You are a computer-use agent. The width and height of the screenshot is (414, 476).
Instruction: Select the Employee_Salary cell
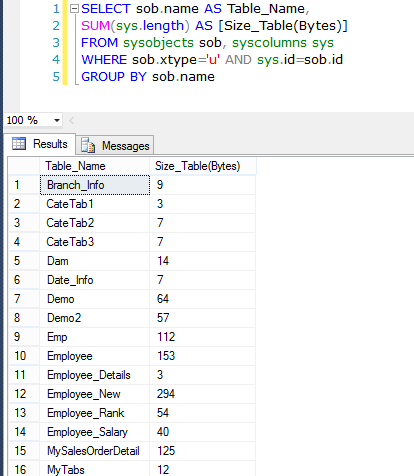tap(95, 432)
